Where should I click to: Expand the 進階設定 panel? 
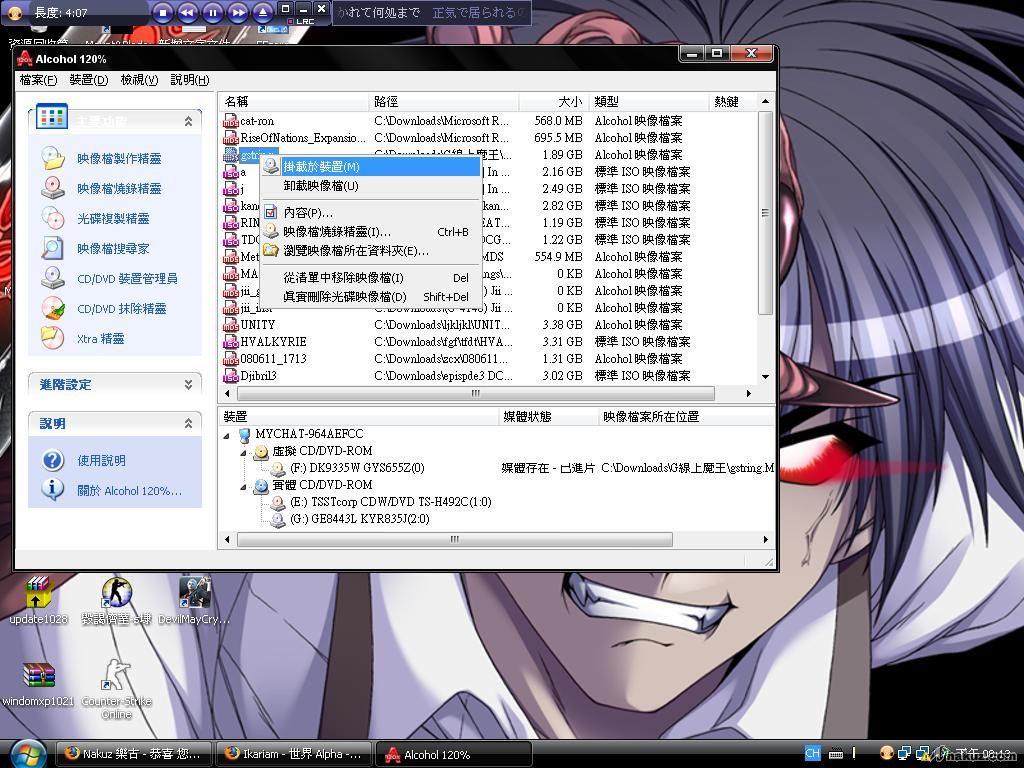(x=188, y=385)
